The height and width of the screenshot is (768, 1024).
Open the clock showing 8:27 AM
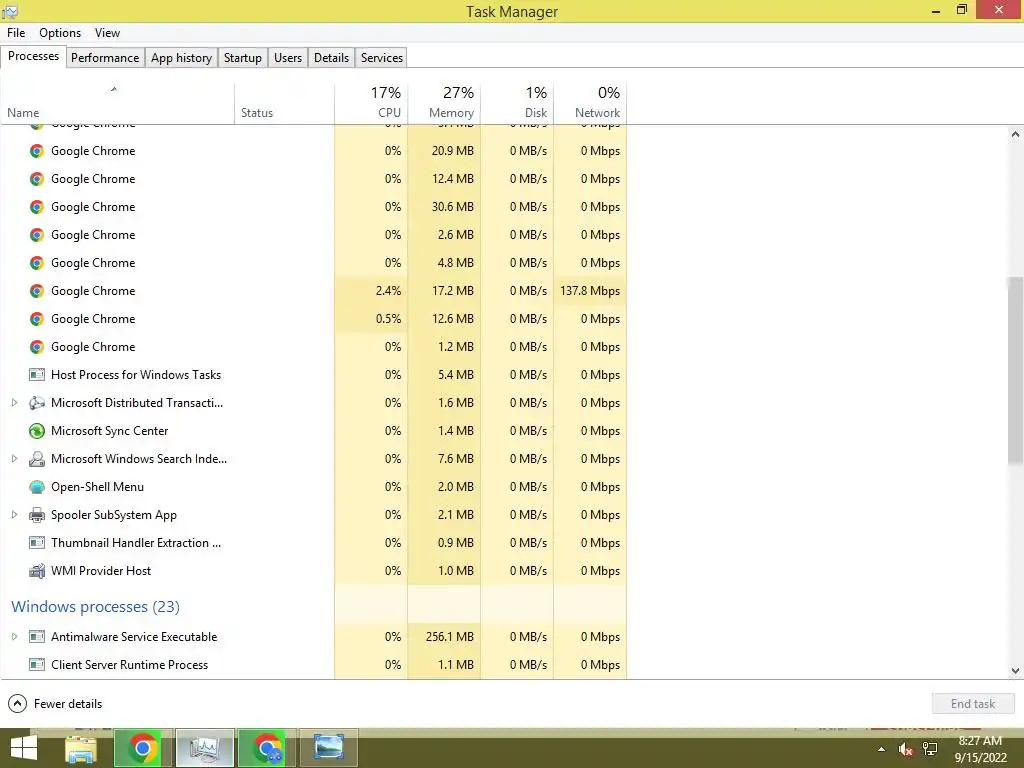pos(980,749)
